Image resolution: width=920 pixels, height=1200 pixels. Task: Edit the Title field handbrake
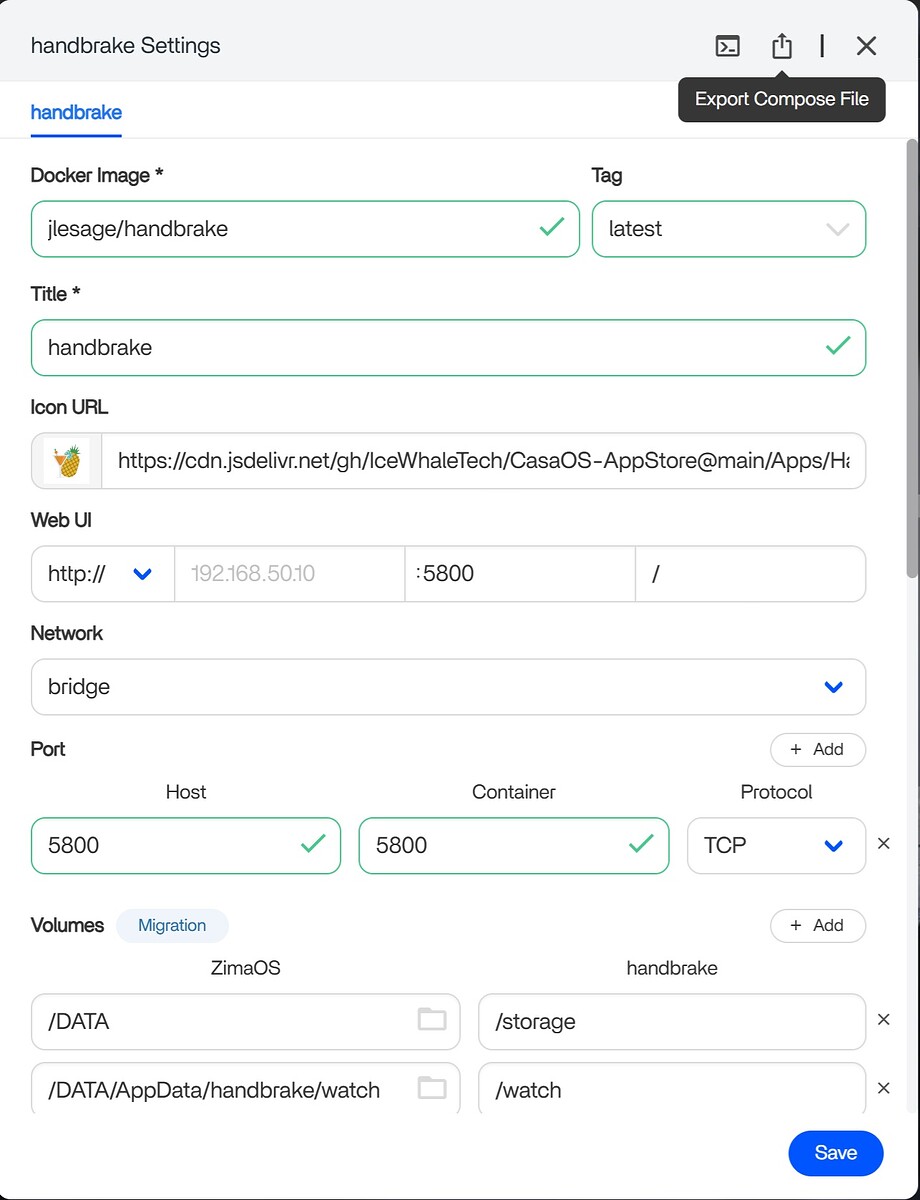pos(448,348)
